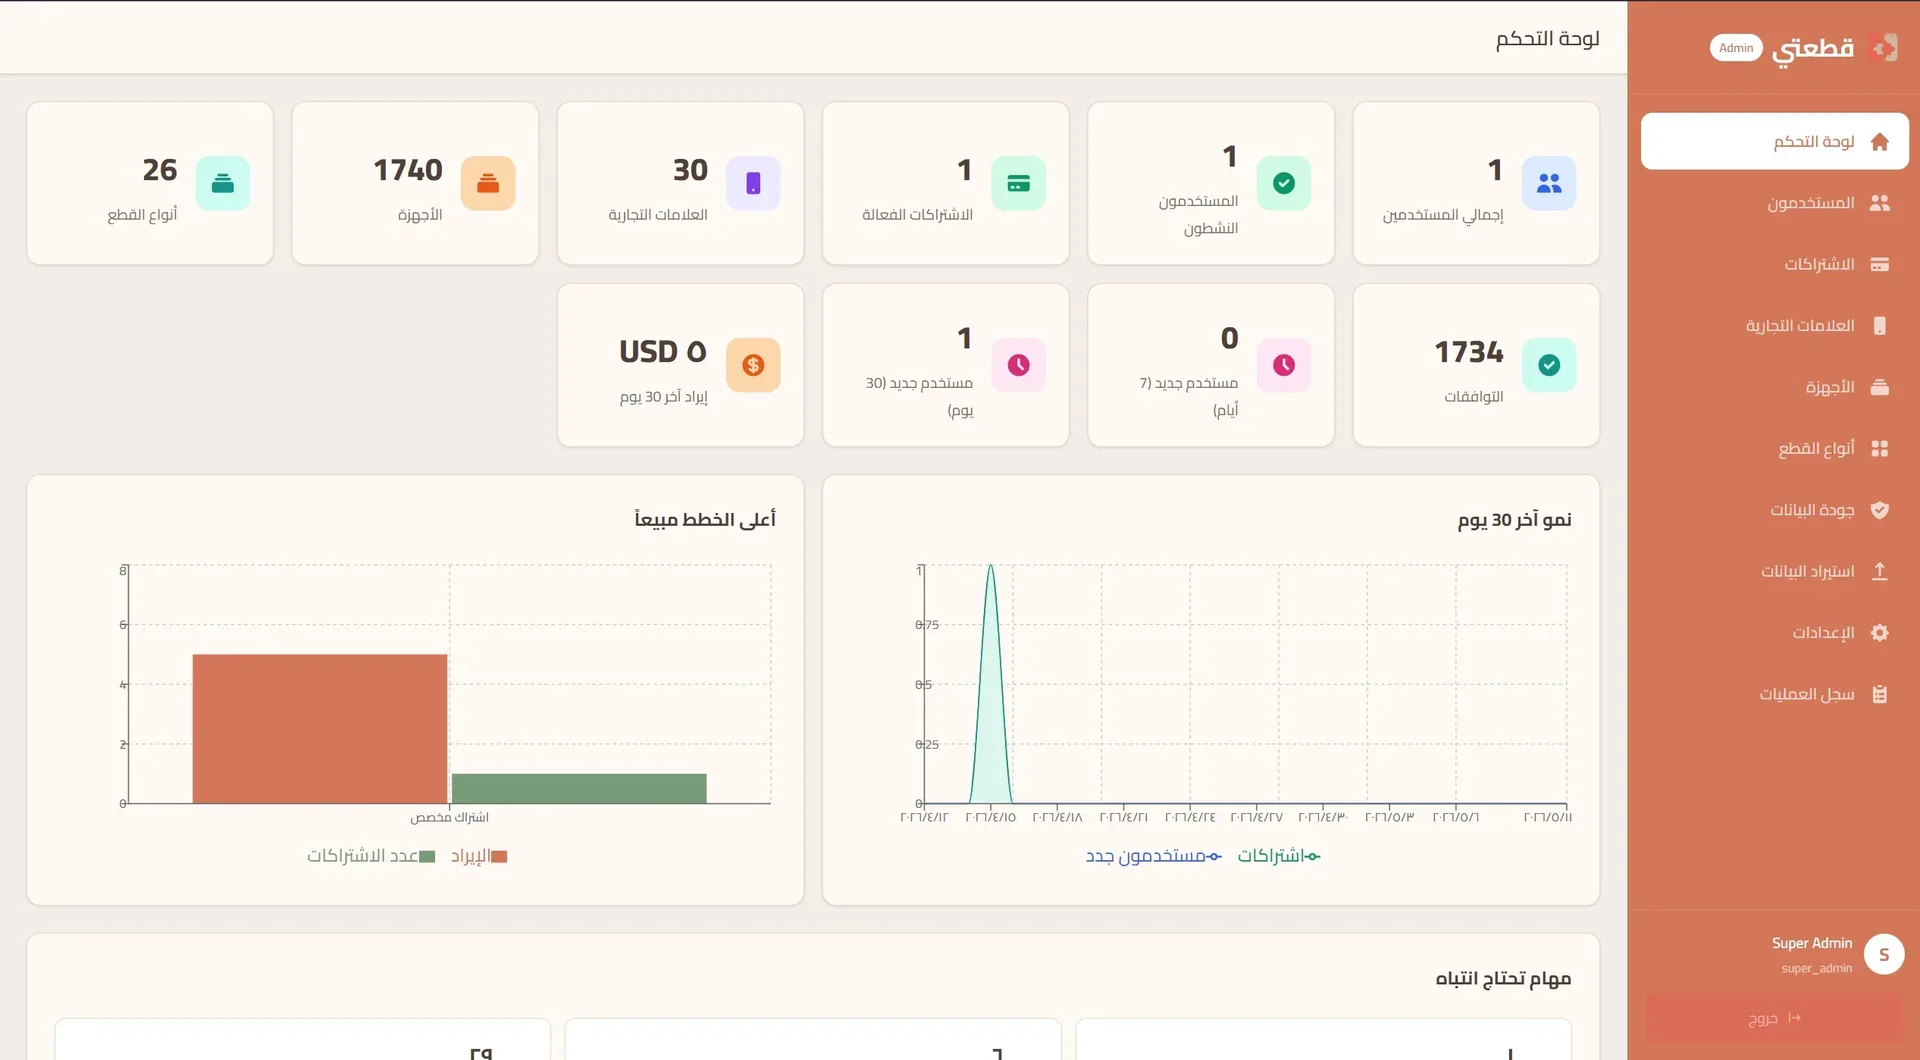The width and height of the screenshot is (1920, 1060).
Task: Click the upload icon beside استيراد البيانات
Action: 1880,571
